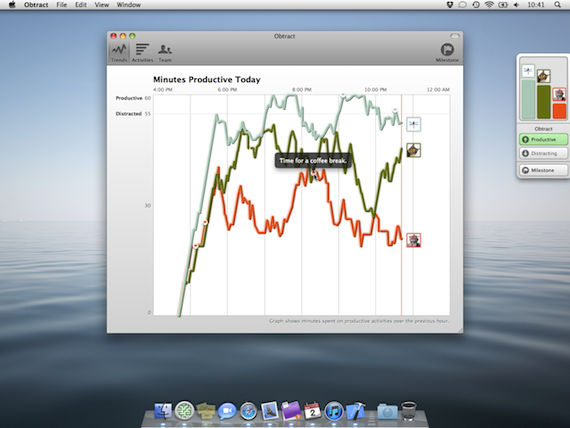Open the File menu

point(61,5)
